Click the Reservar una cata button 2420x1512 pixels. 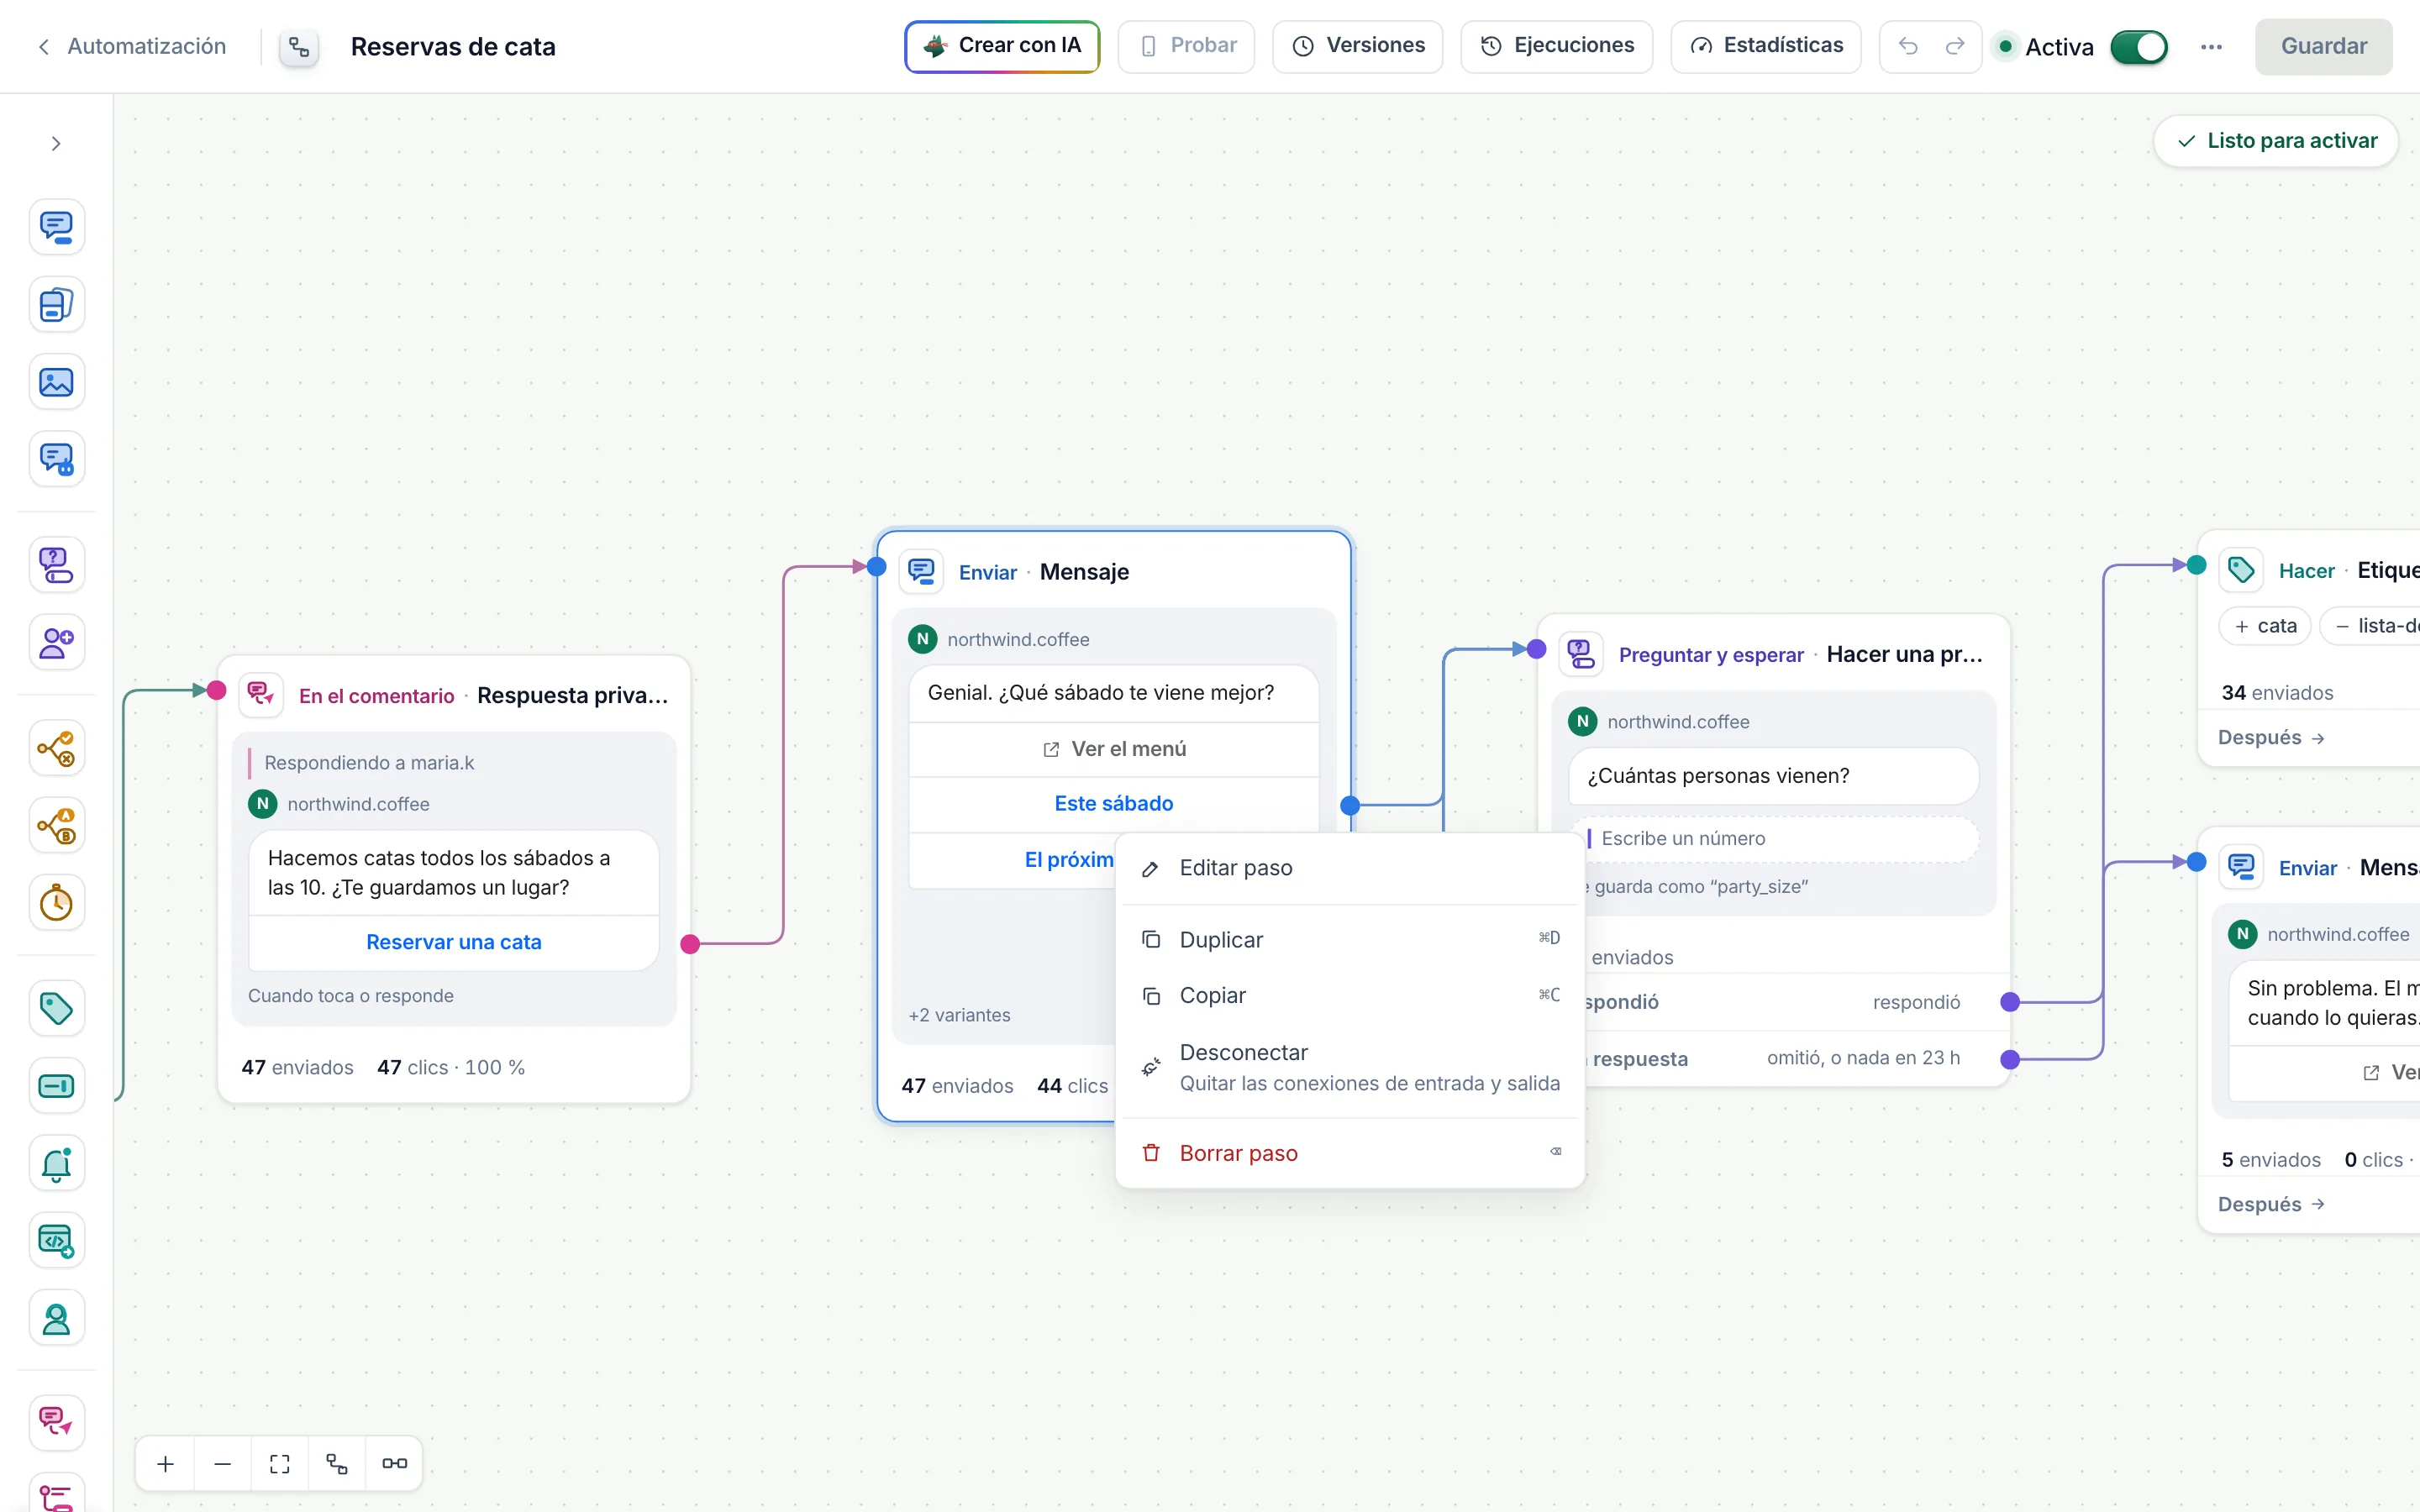pos(454,942)
